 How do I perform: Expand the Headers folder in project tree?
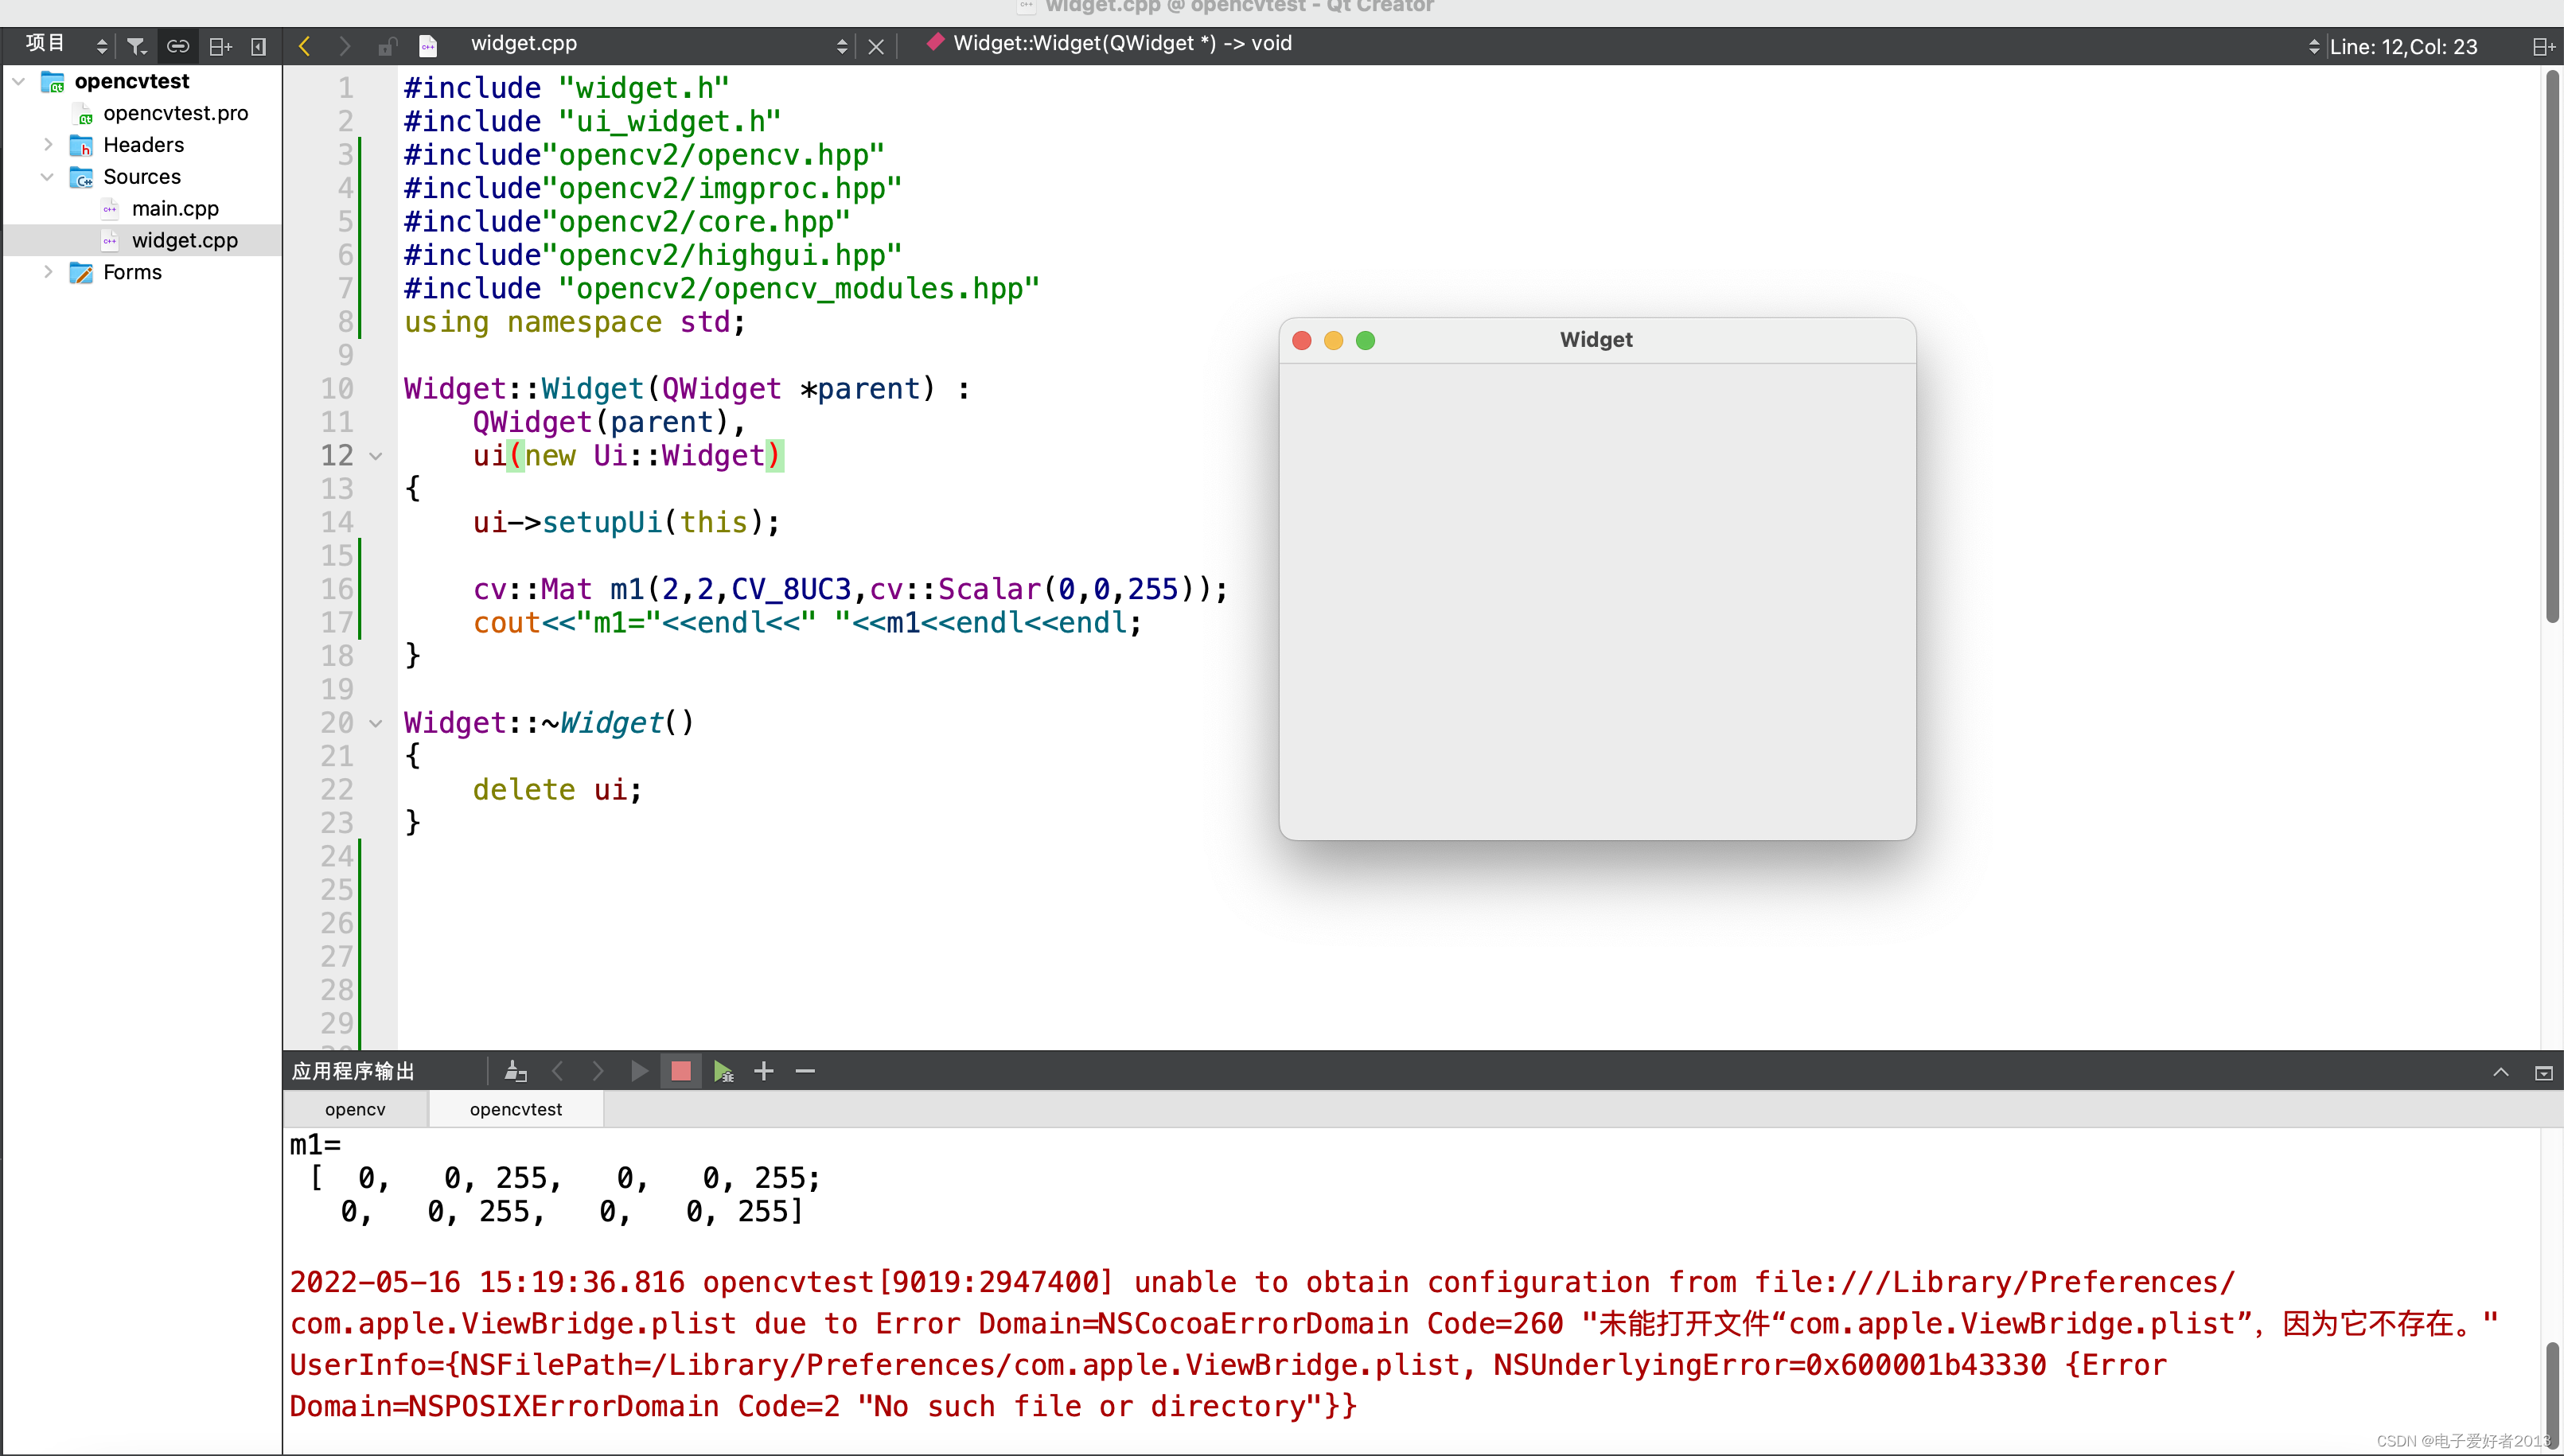[x=48, y=144]
